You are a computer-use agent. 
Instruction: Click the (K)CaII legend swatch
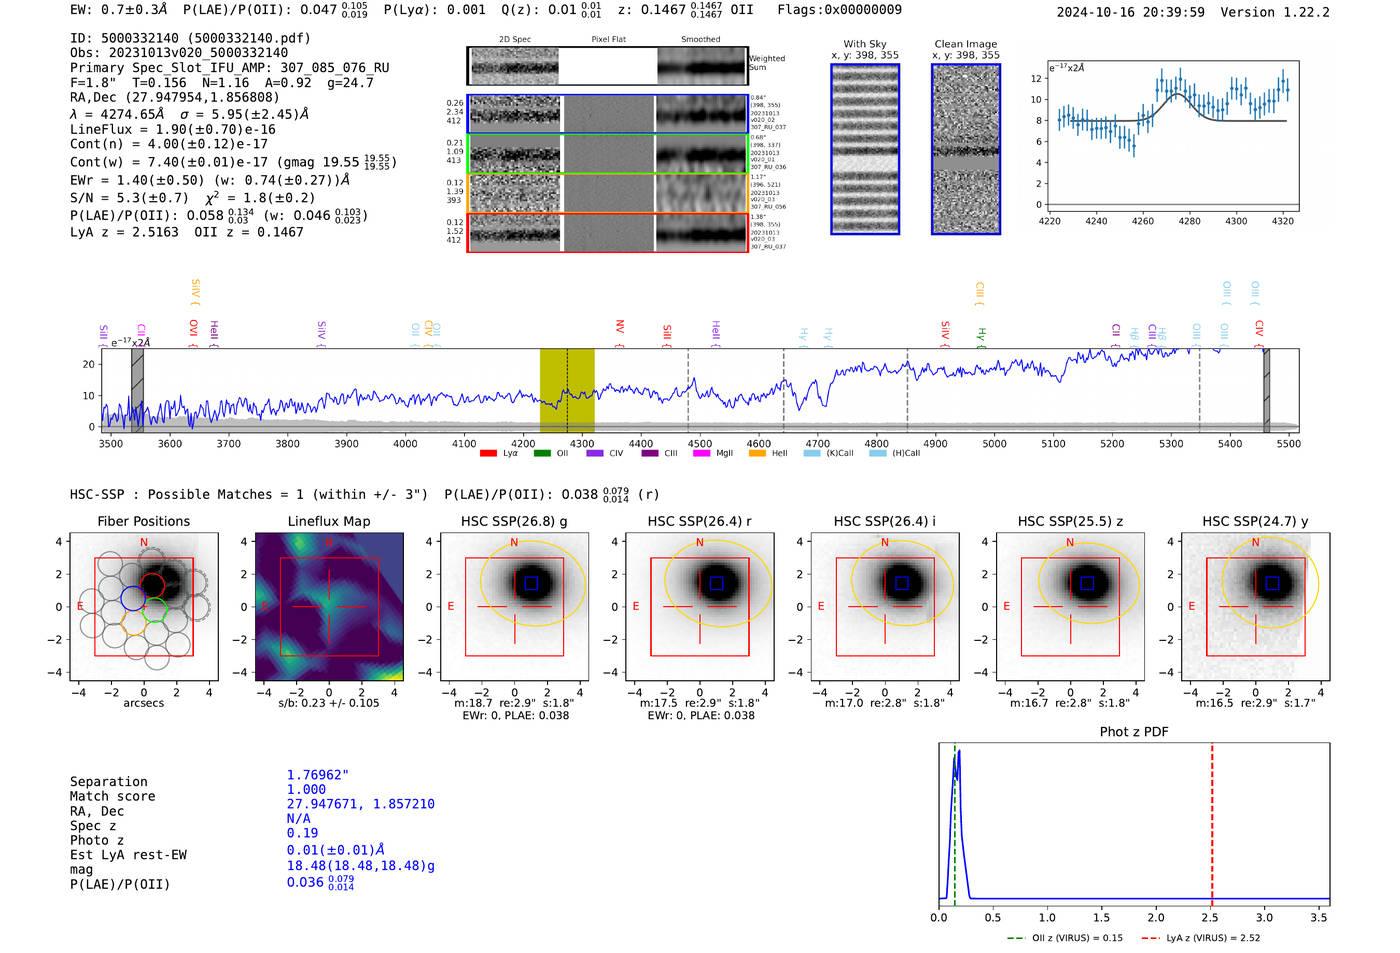click(x=812, y=453)
